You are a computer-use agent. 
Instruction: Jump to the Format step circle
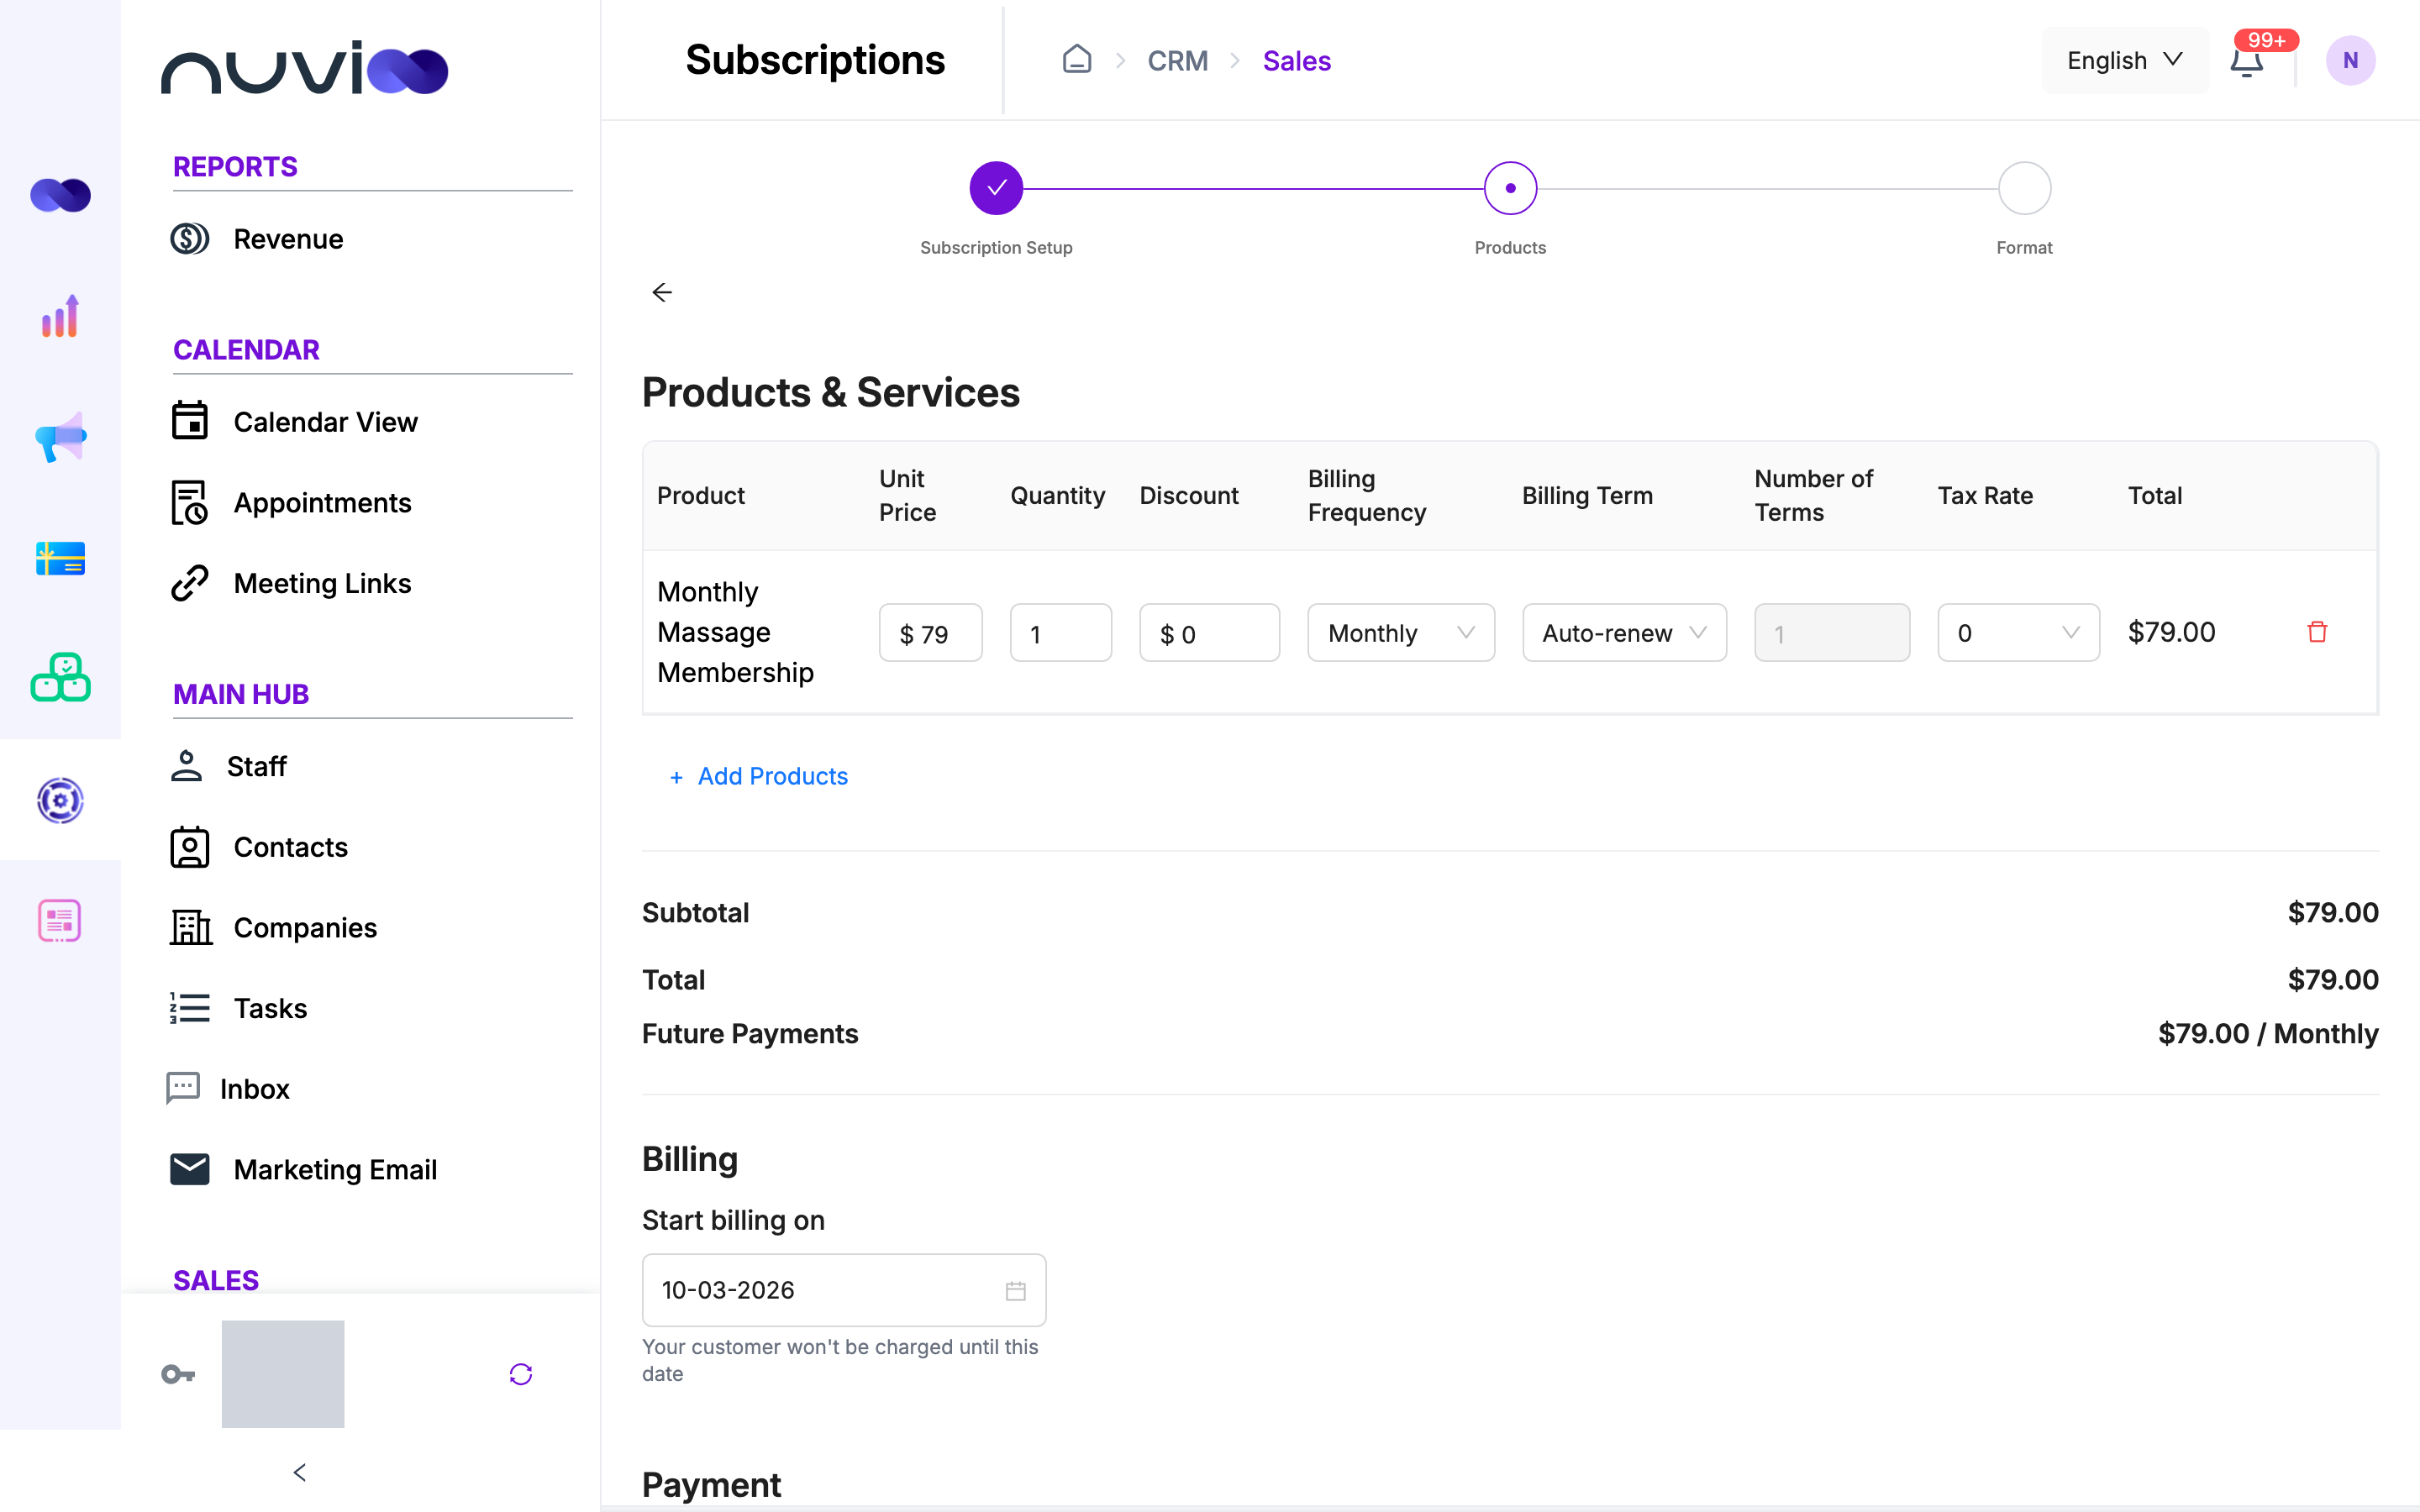pos(2024,188)
